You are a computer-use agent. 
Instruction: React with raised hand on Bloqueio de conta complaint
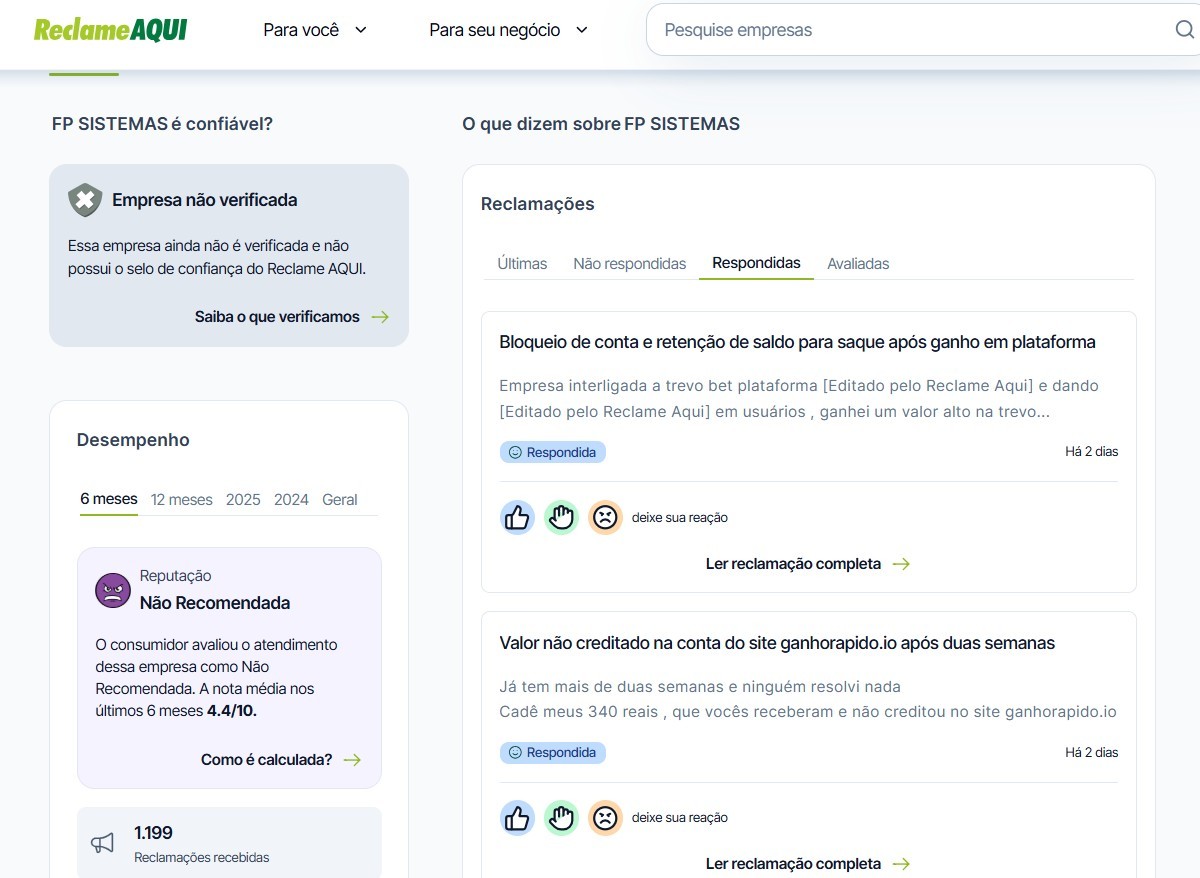click(x=561, y=517)
